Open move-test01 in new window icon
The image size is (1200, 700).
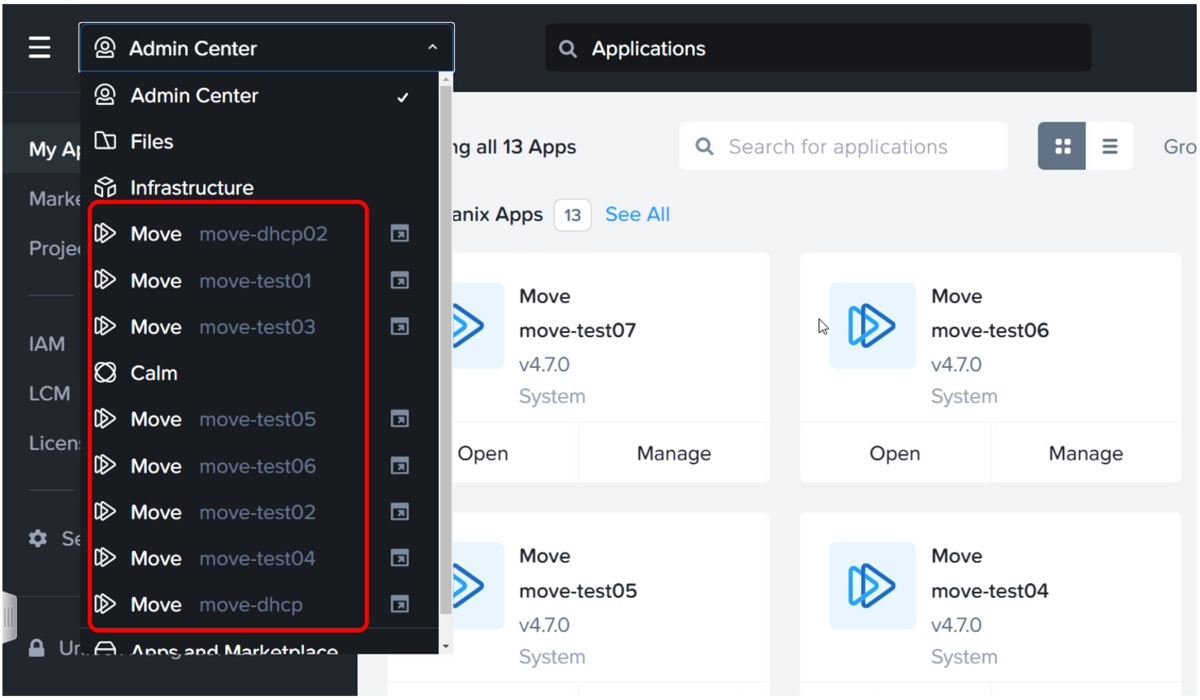click(x=399, y=281)
